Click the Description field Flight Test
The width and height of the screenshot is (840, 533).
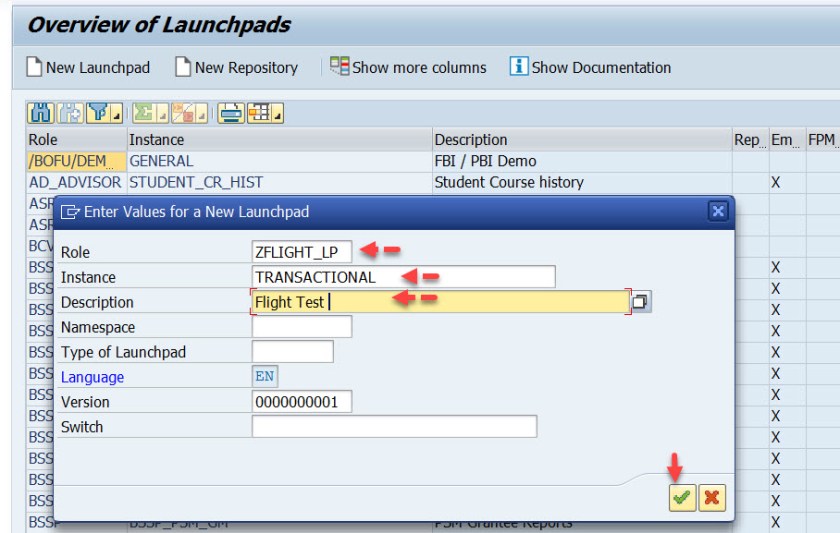pos(440,302)
